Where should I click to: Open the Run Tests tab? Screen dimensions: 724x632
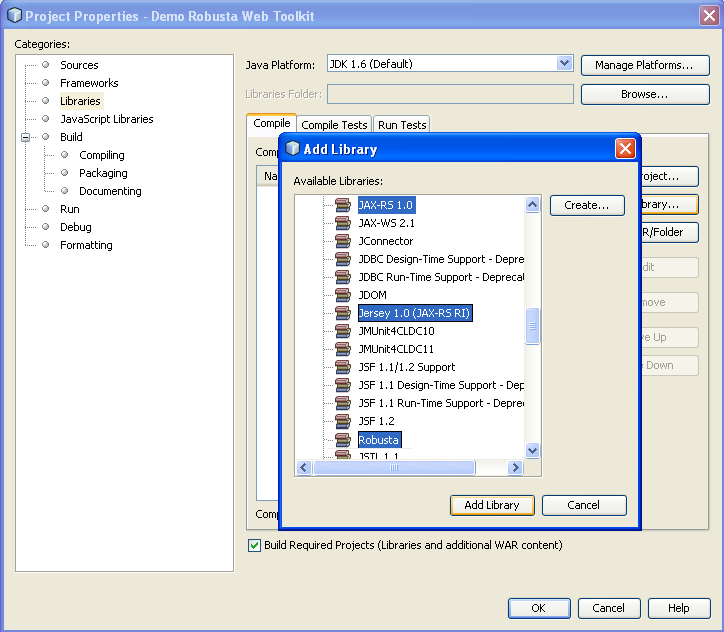pos(402,125)
